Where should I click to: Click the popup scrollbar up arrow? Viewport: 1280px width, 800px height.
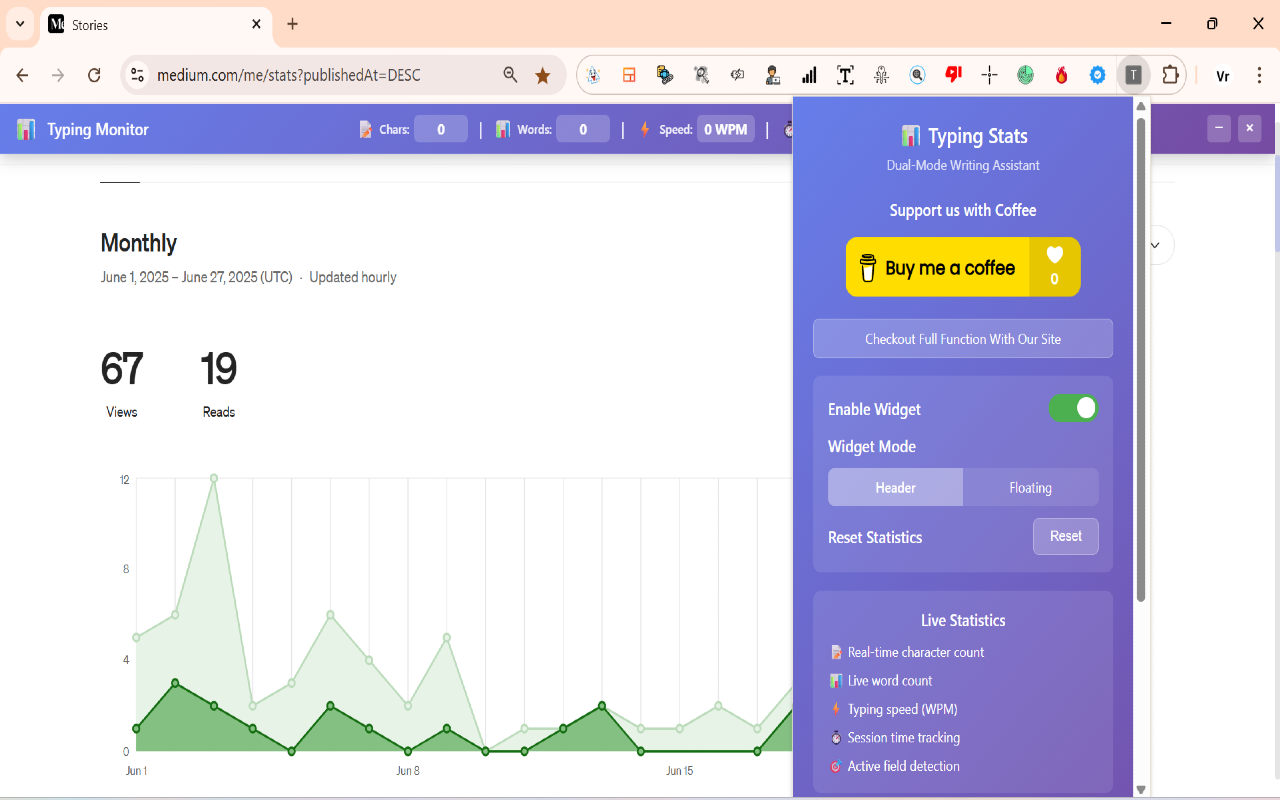click(1141, 106)
